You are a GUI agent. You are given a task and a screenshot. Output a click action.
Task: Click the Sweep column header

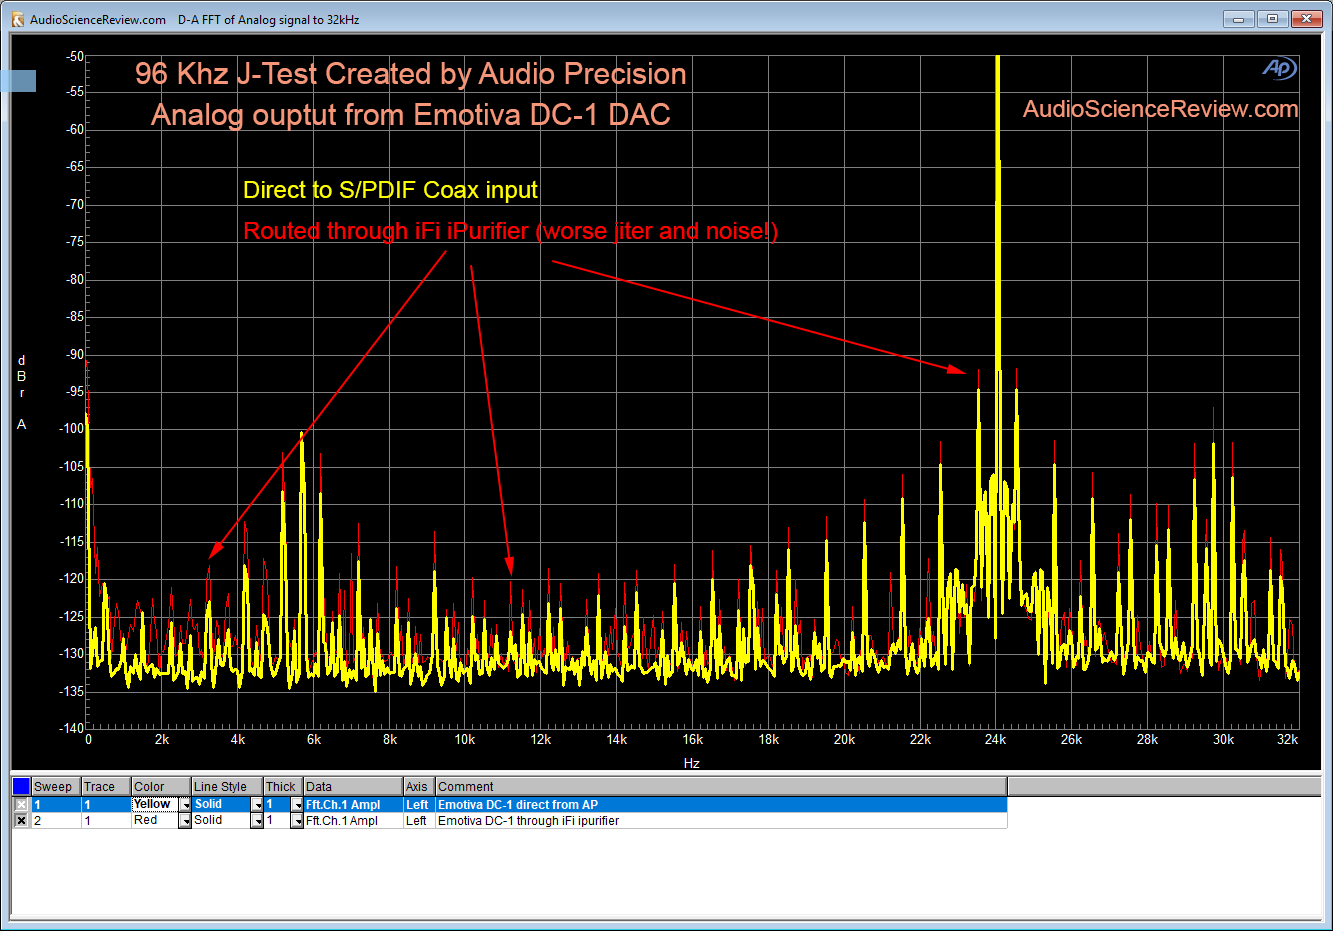[x=56, y=787]
